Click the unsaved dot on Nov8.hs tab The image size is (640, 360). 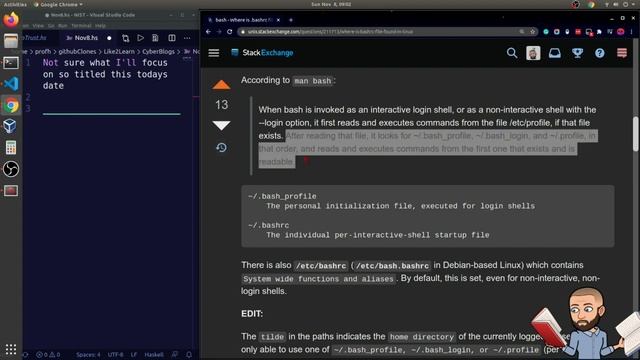click(x=109, y=38)
